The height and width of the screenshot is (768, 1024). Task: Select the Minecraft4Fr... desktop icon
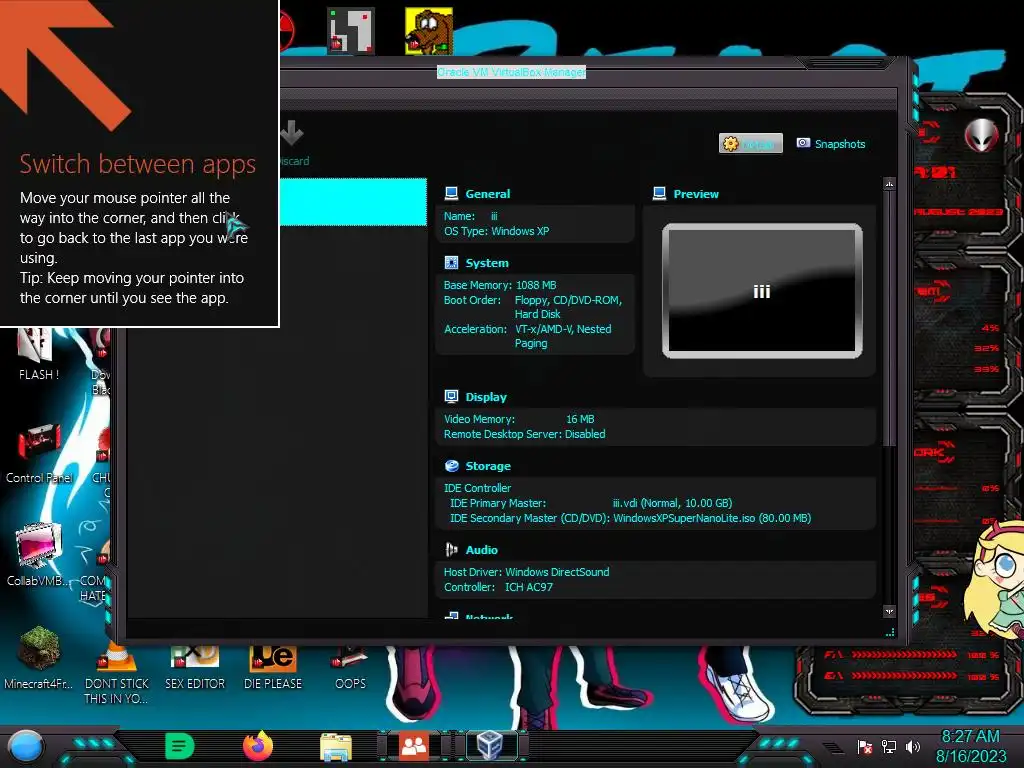click(39, 658)
